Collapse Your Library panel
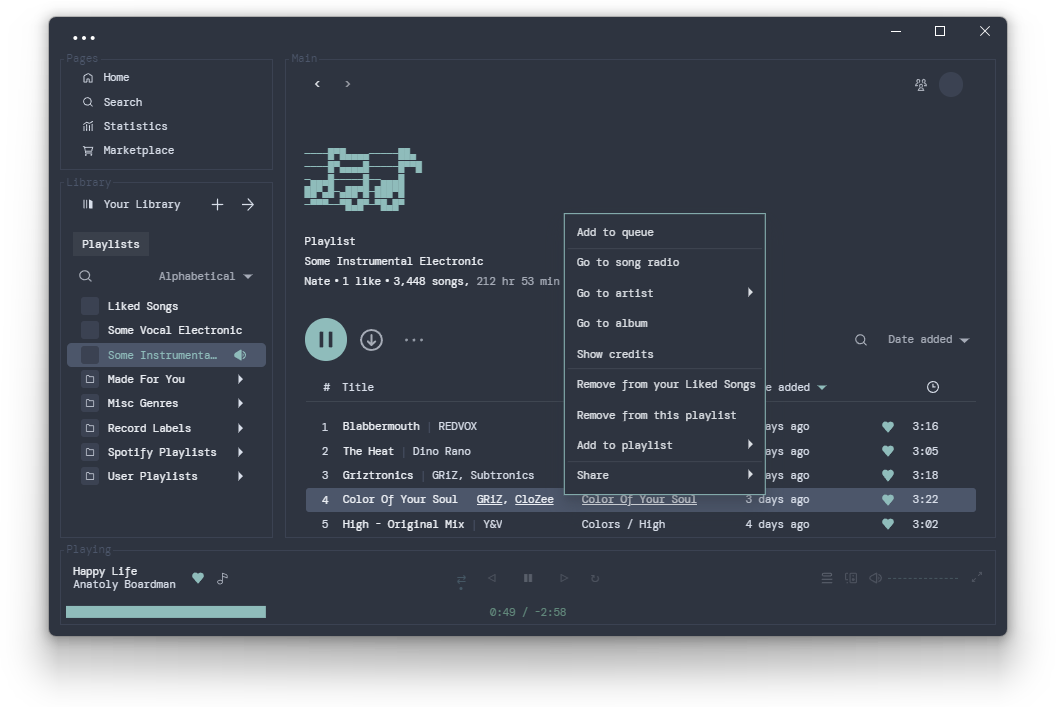This screenshot has width=1056, height=707. coord(131,205)
